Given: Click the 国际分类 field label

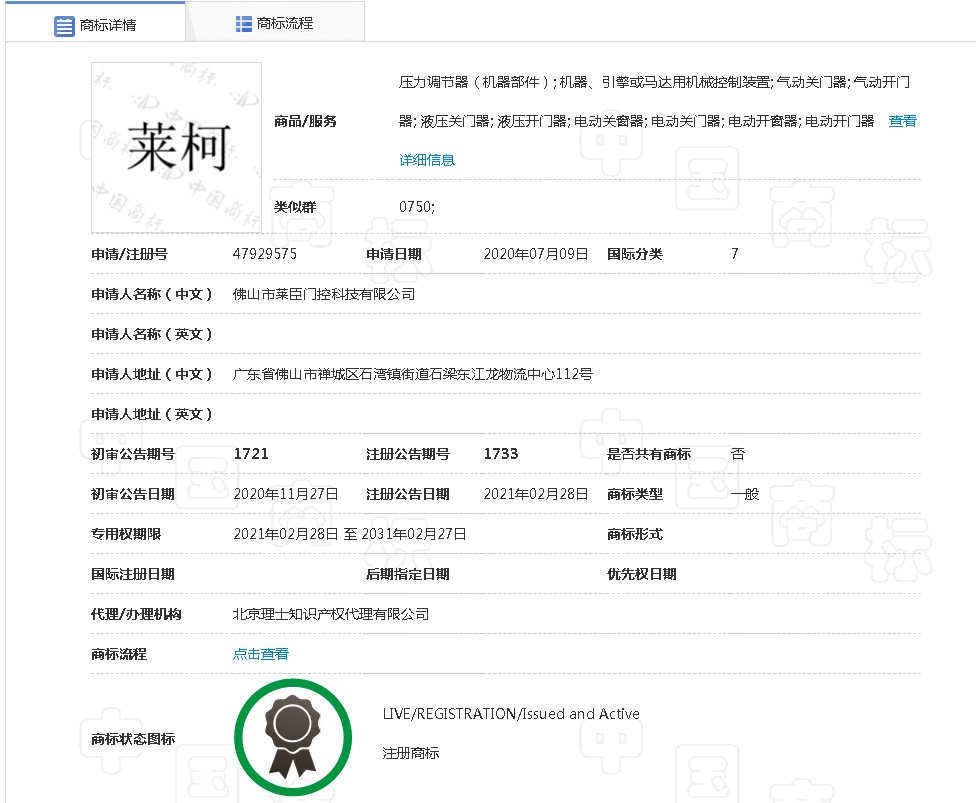Looking at the screenshot, I should click(635, 254).
